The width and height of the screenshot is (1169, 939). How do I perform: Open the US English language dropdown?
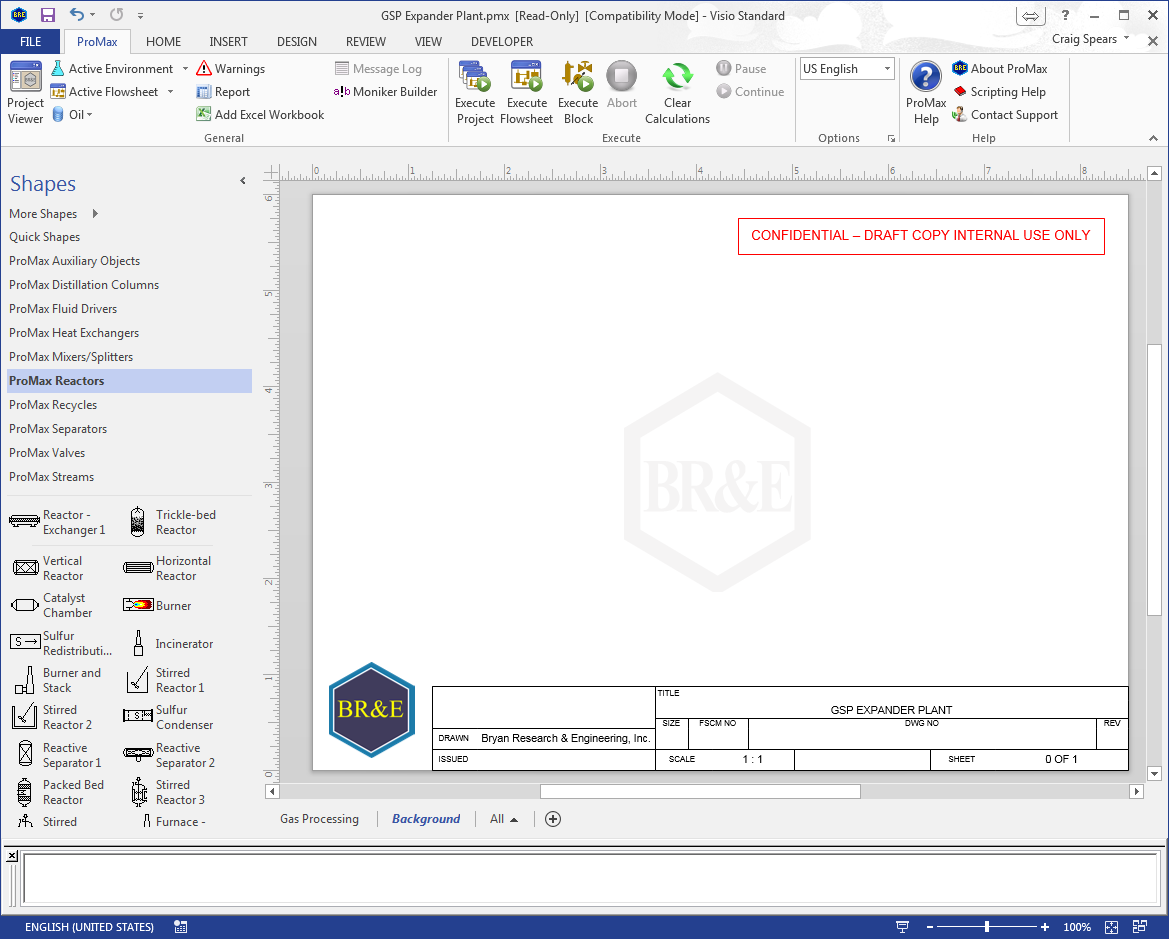pos(847,69)
